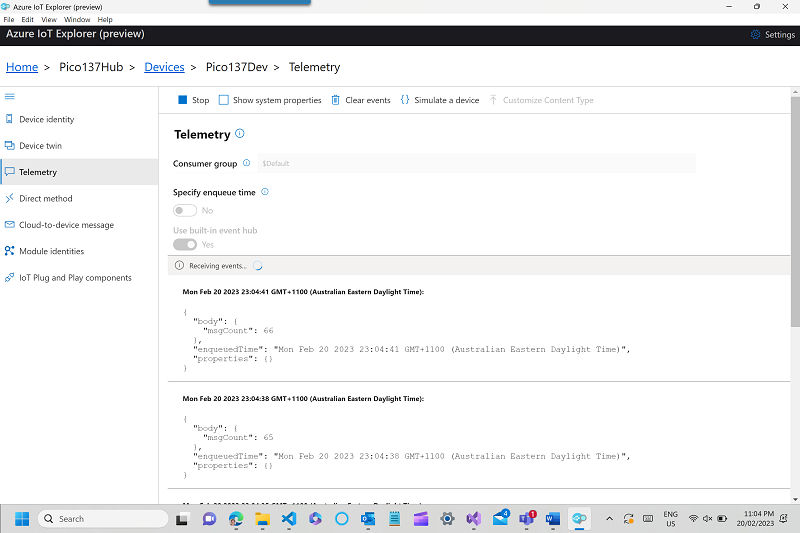Open Windows Start menu
Image resolution: width=800 pixels, height=533 pixels.
22,519
